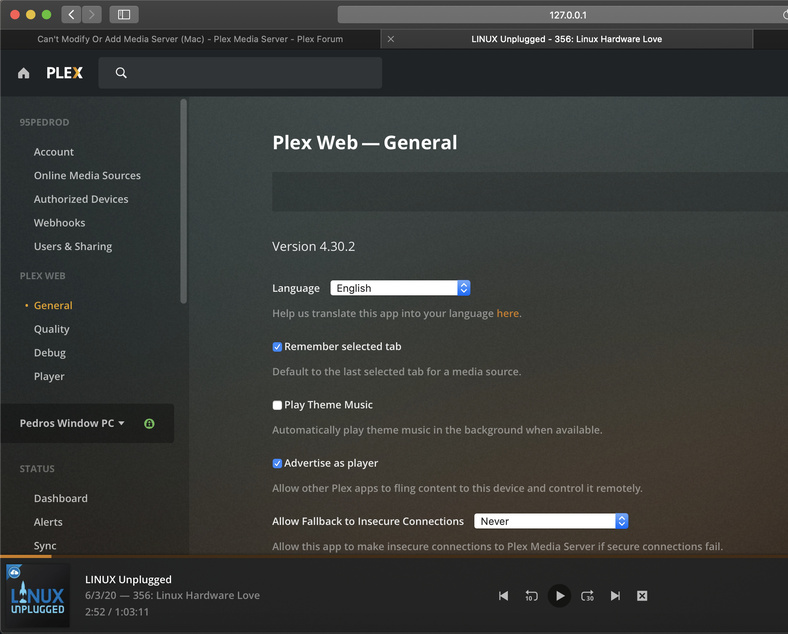788x634 pixels.
Task: Rewind 10 seconds in player
Action: click(x=531, y=596)
